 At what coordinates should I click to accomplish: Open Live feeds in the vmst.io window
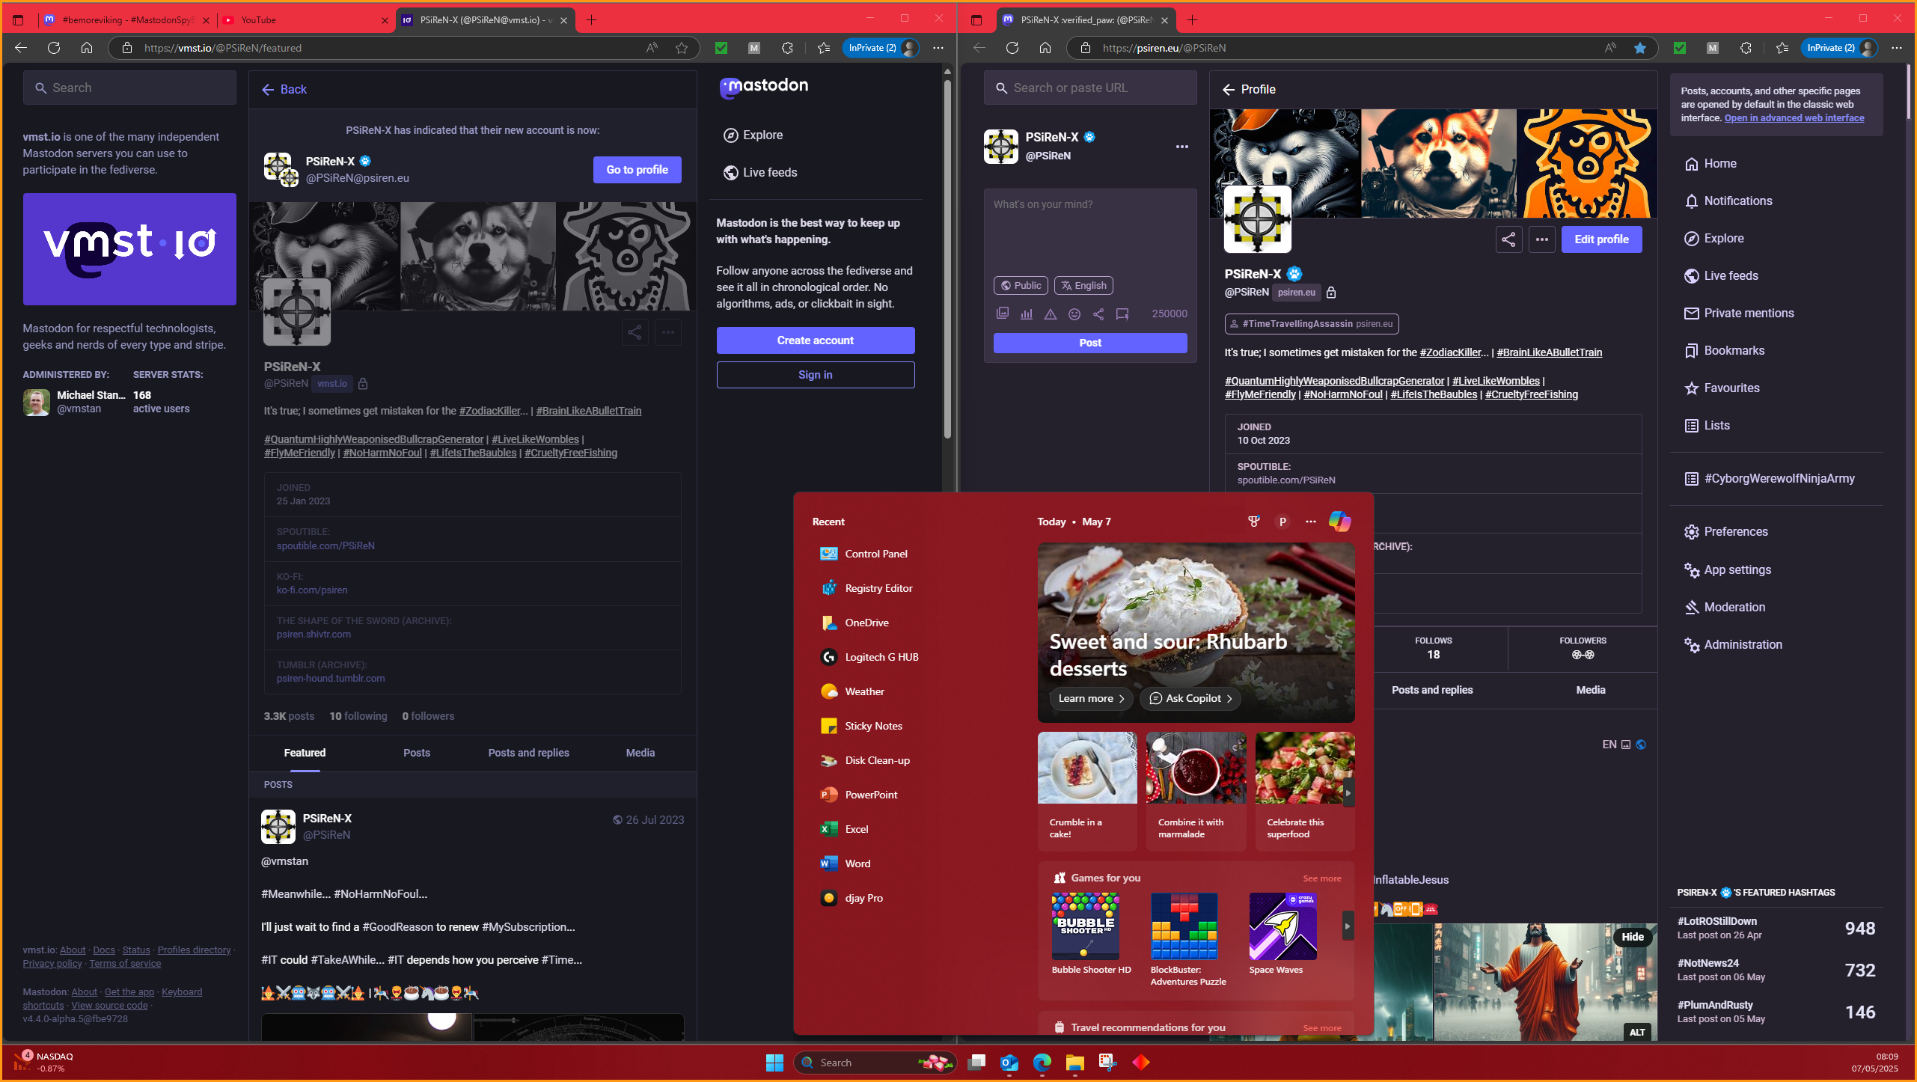tap(760, 173)
